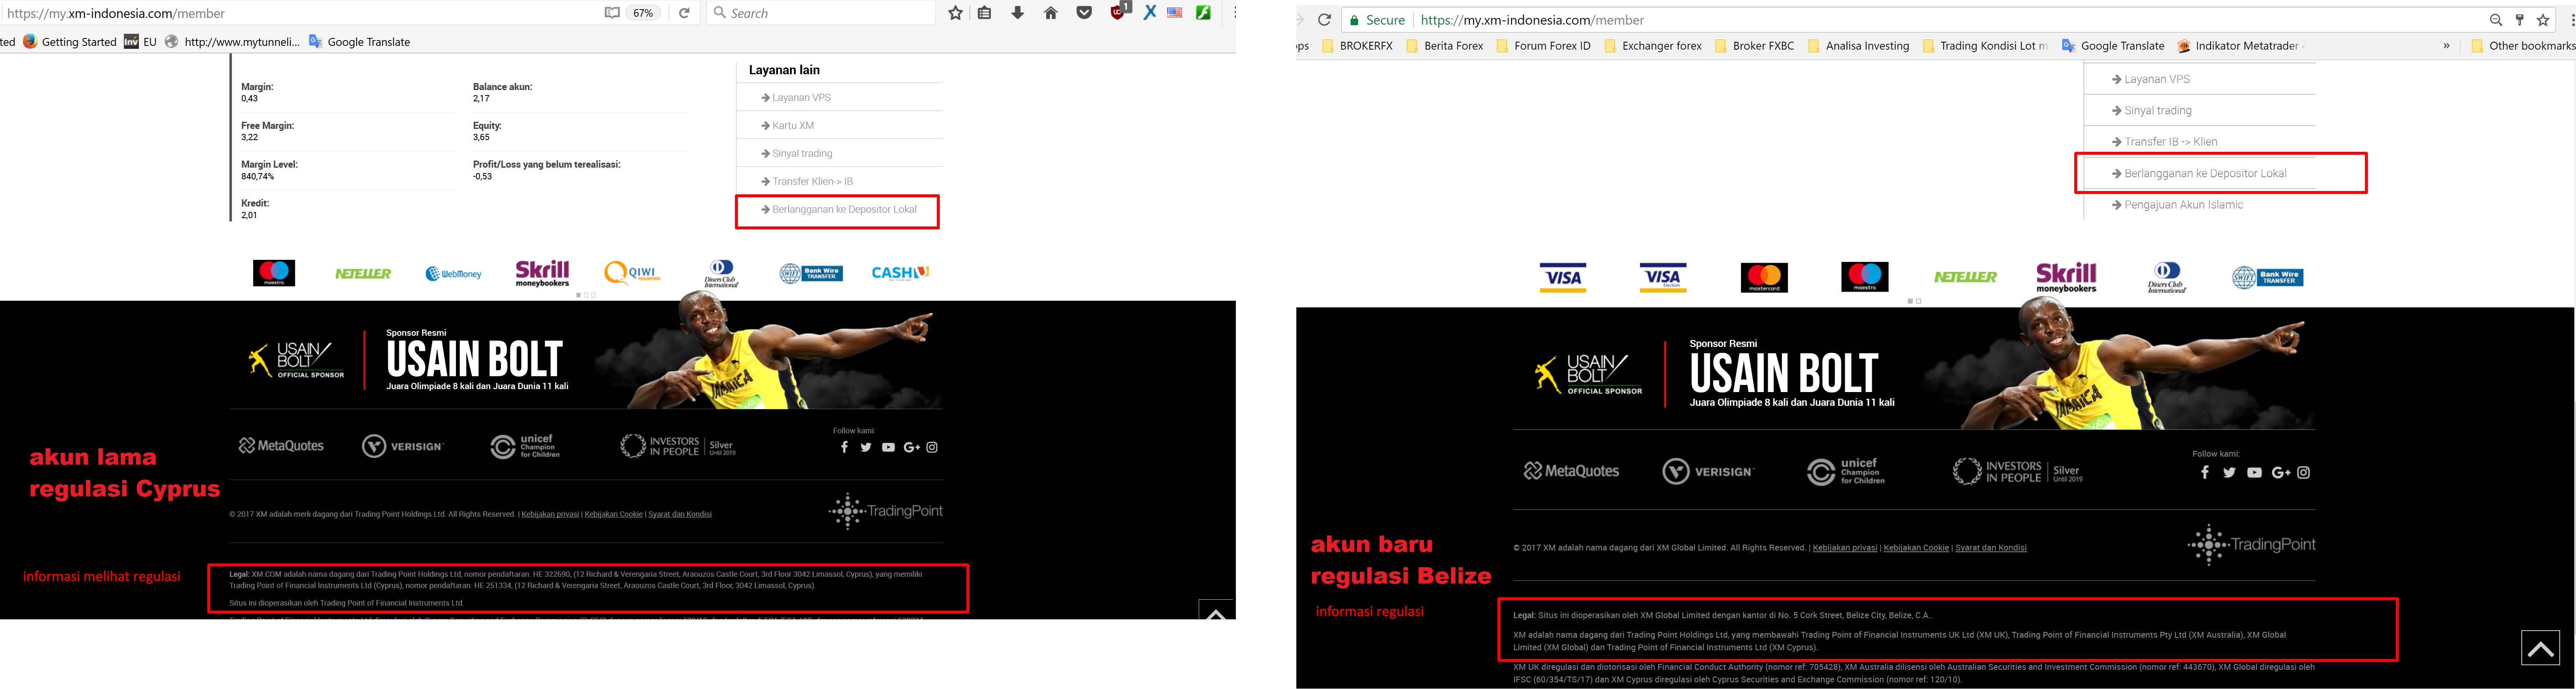Go to the Firefox home page icon

[1051, 13]
